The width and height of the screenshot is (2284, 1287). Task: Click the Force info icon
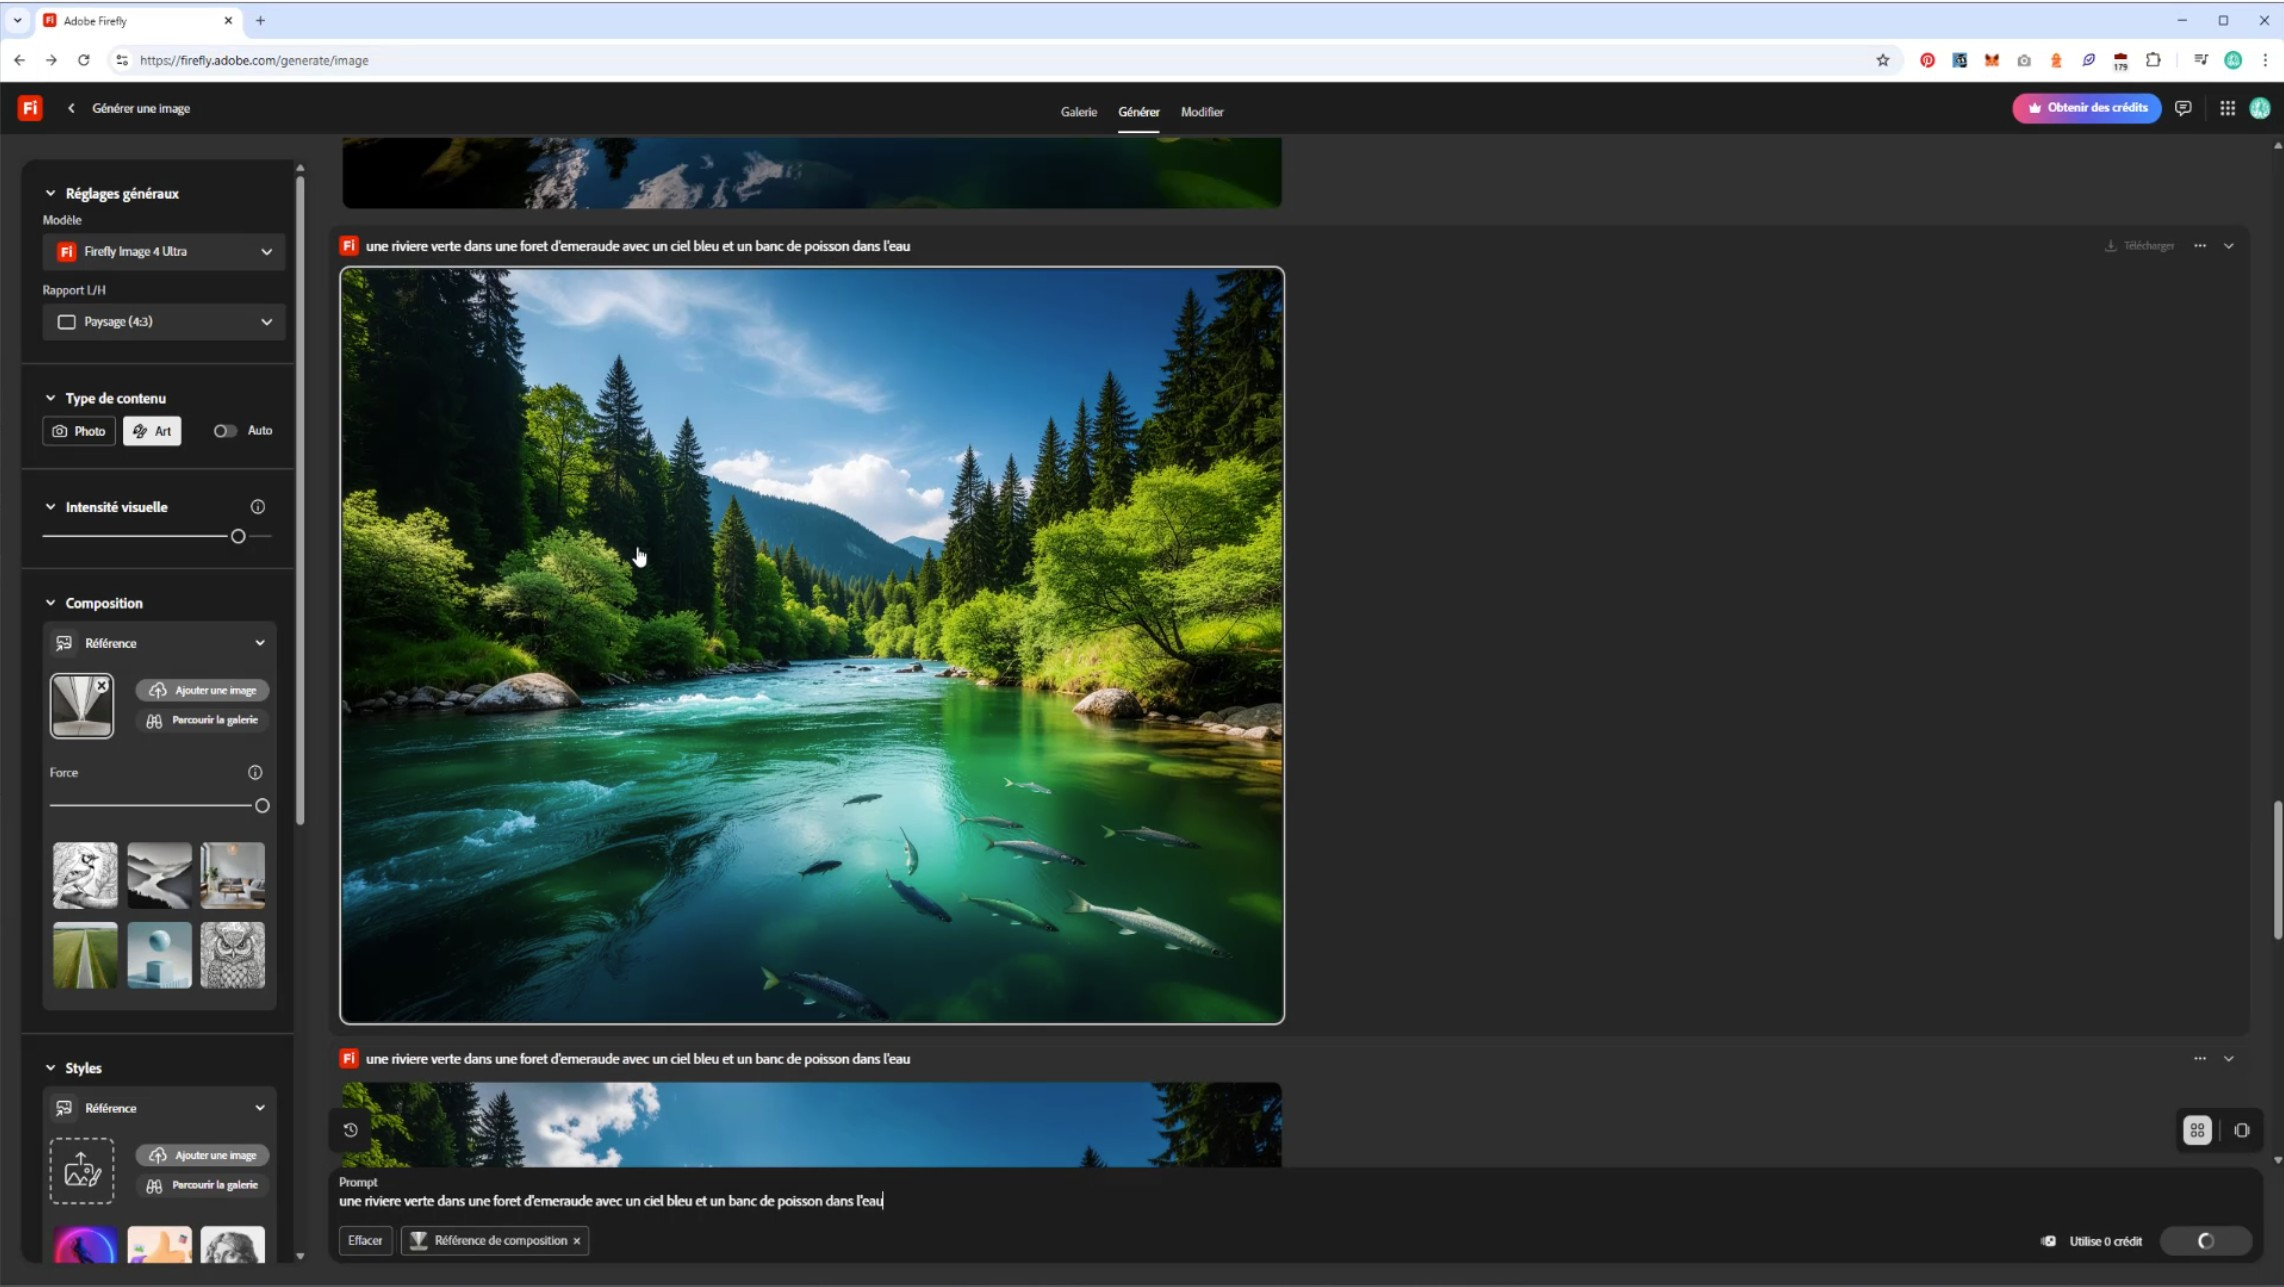[255, 772]
